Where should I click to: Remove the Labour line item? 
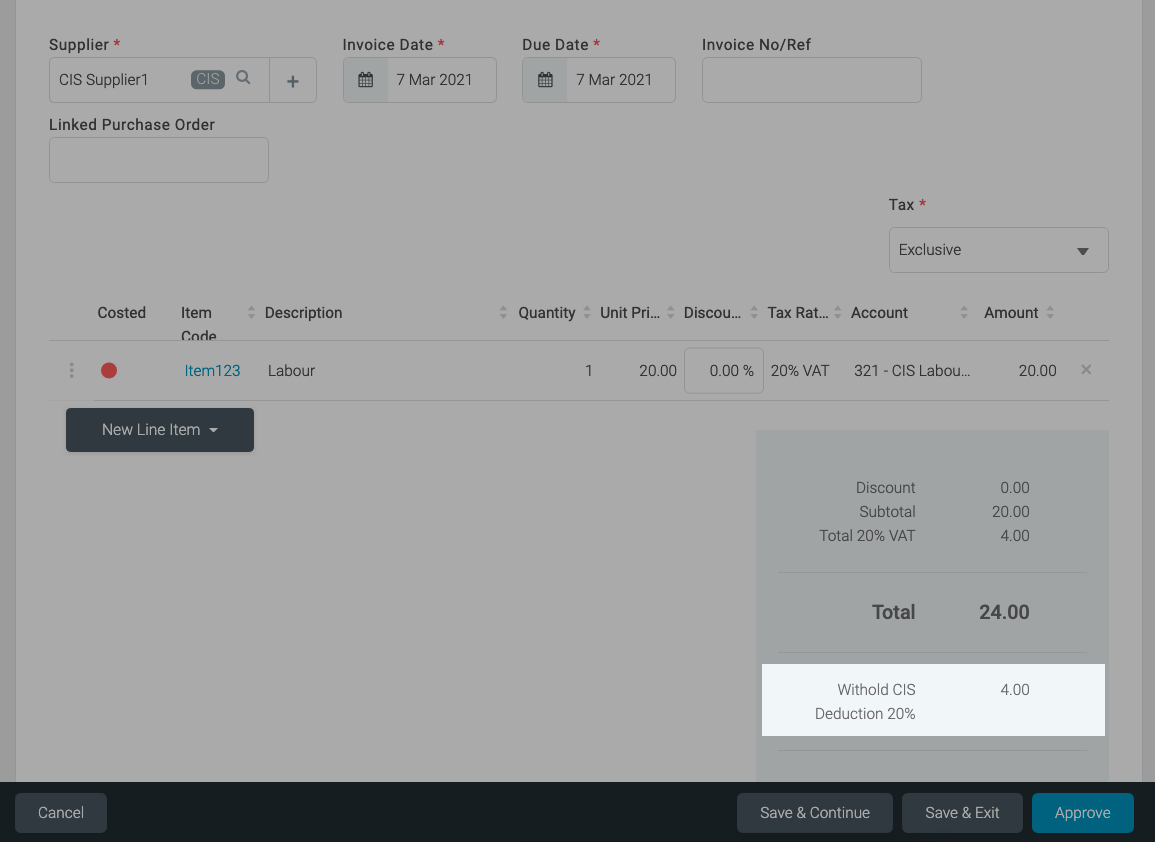[x=1086, y=370]
